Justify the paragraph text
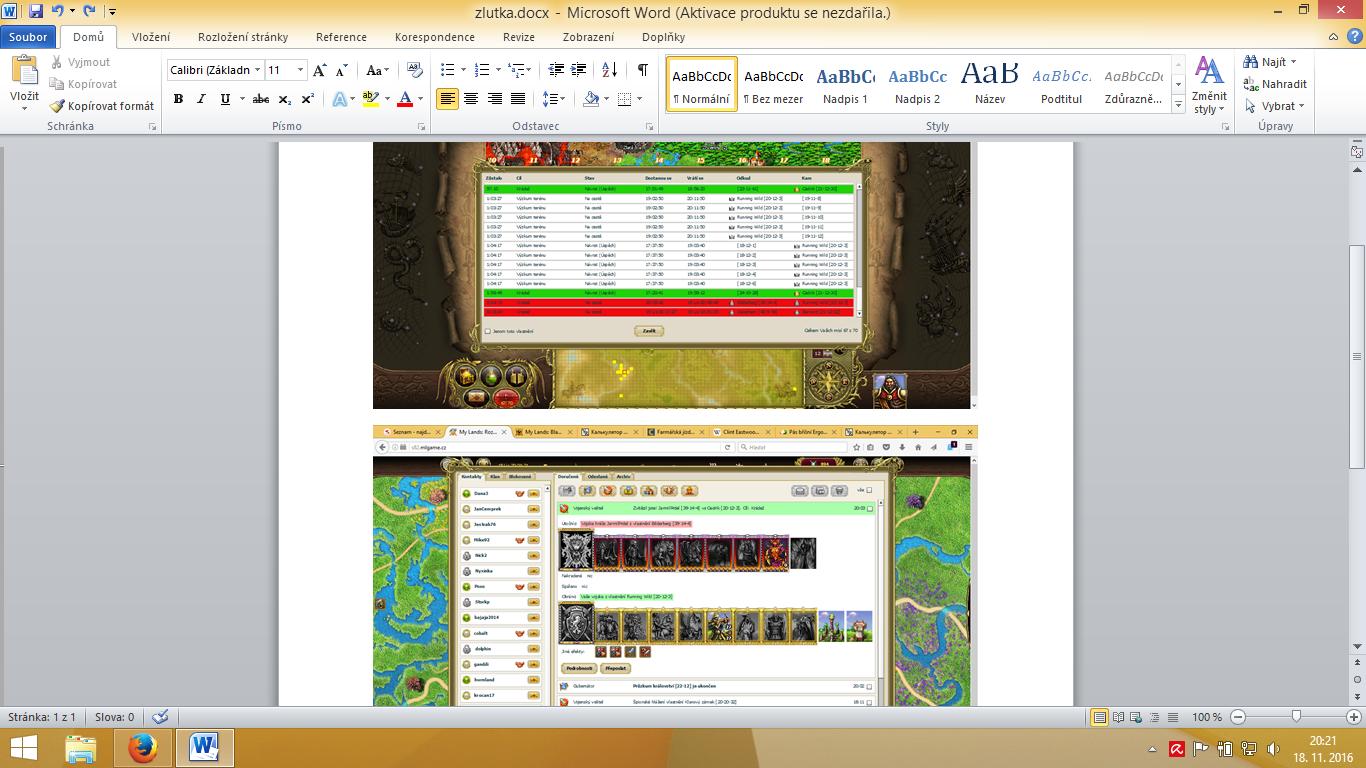Image resolution: width=1366 pixels, height=768 pixels. 518,99
